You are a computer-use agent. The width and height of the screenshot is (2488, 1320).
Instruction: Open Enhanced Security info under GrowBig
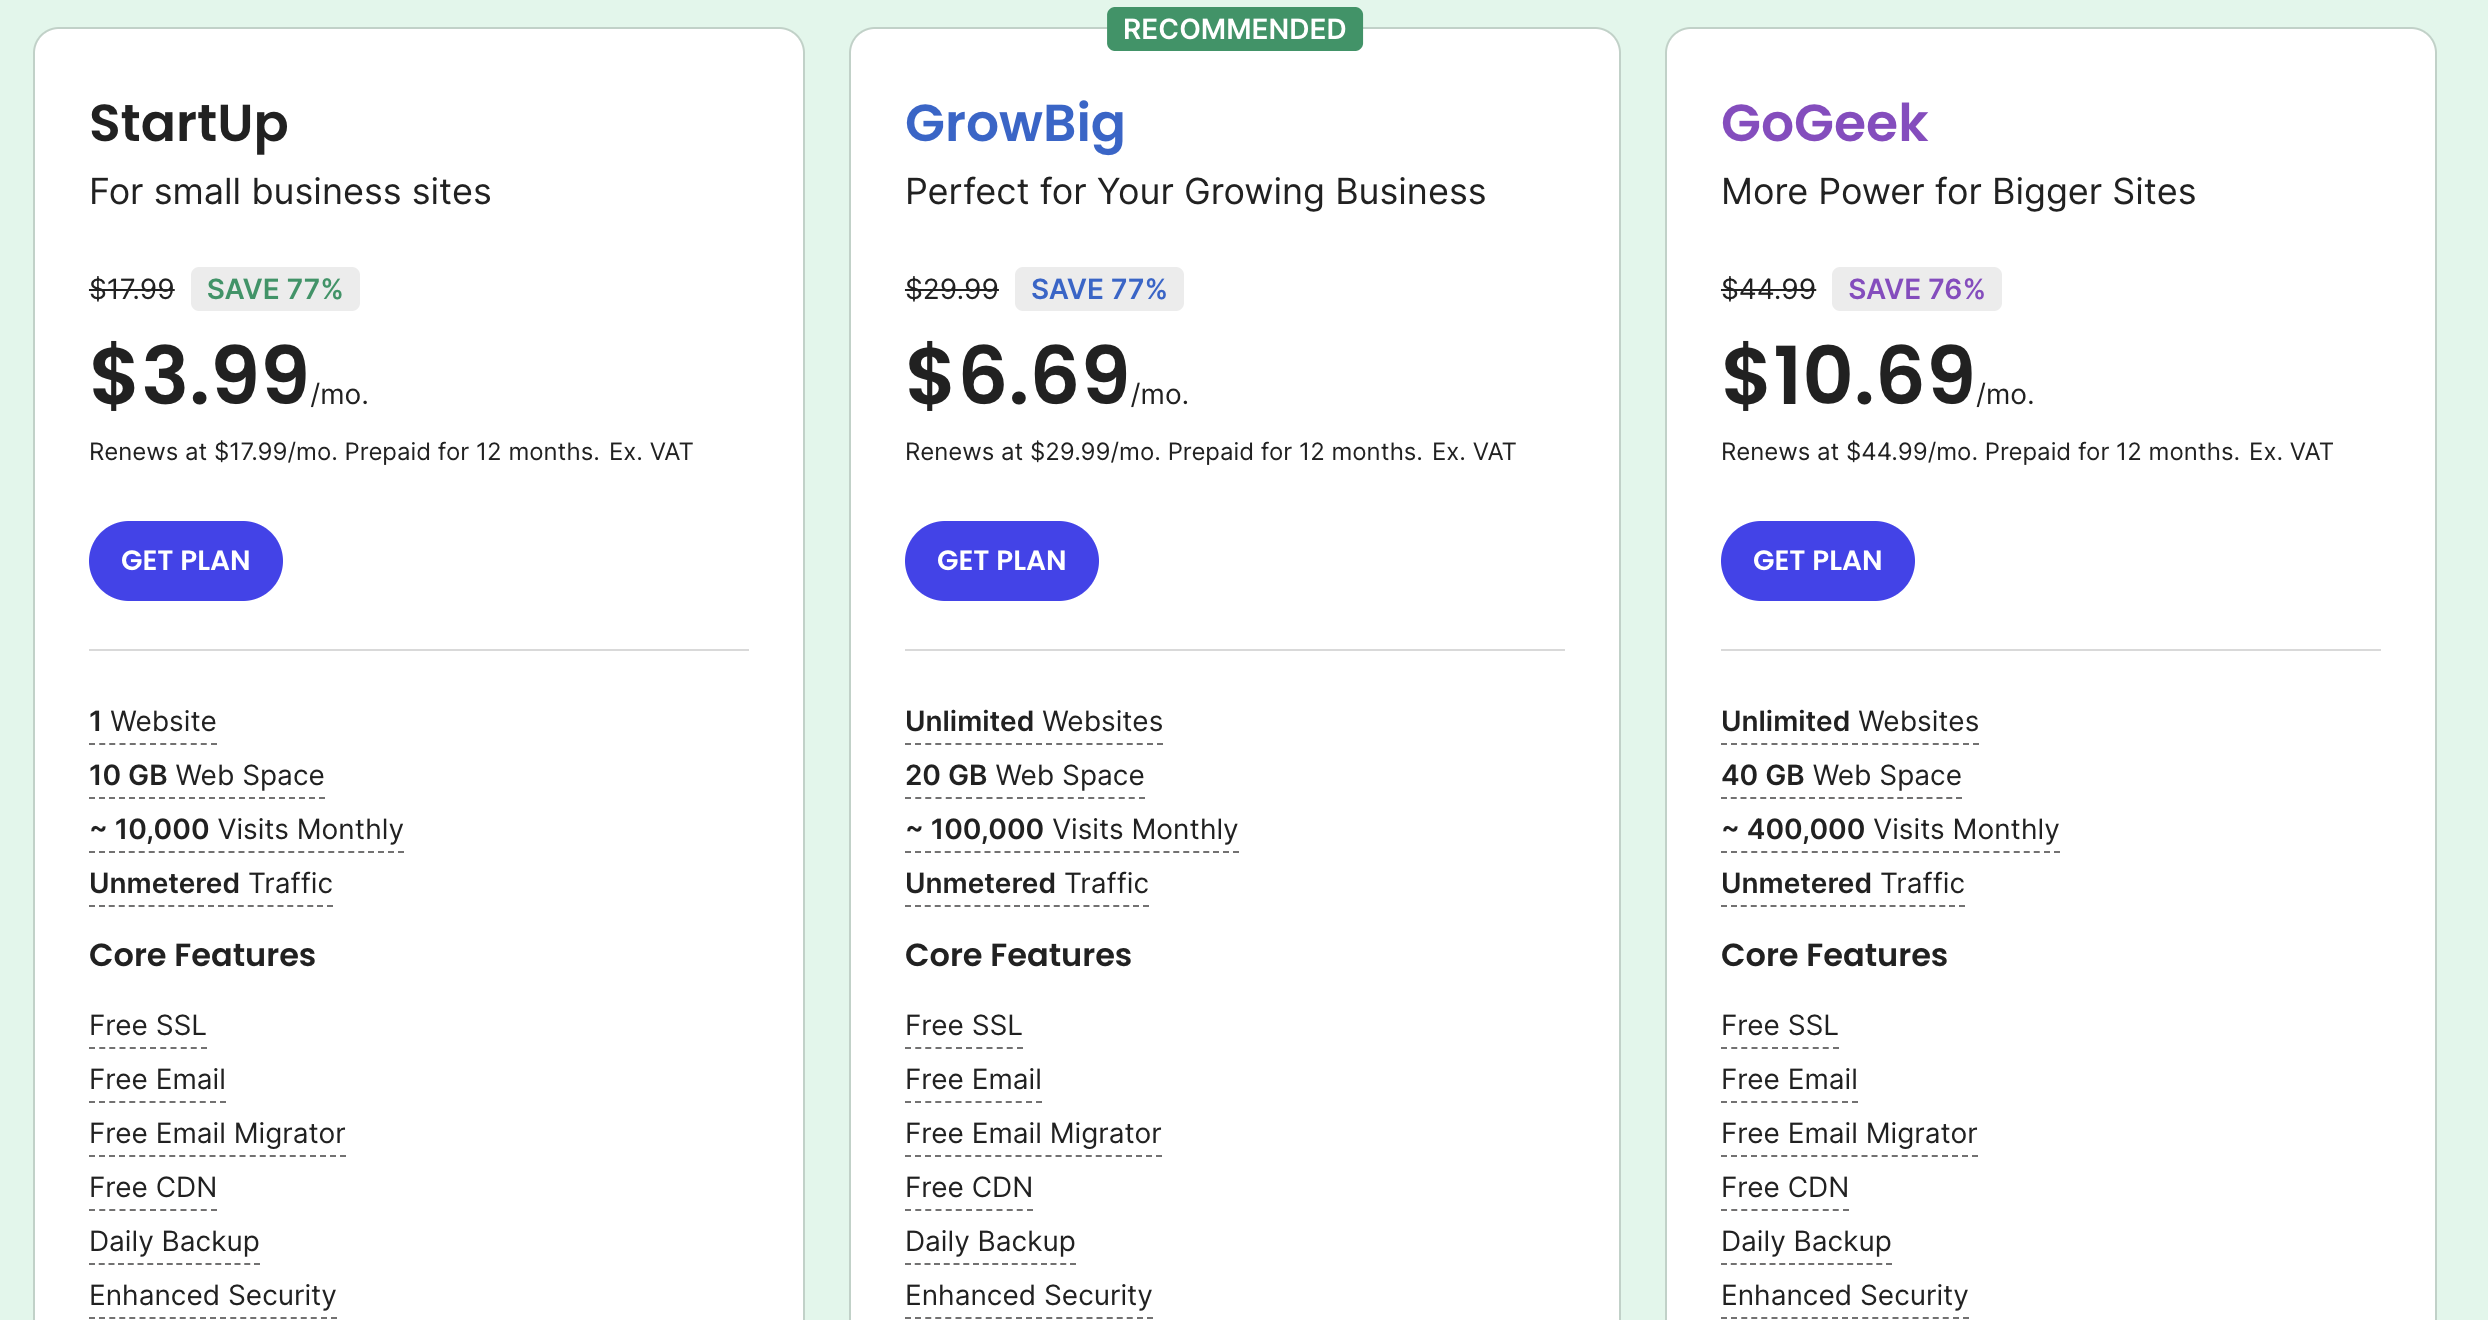pyautogui.click(x=1028, y=1295)
